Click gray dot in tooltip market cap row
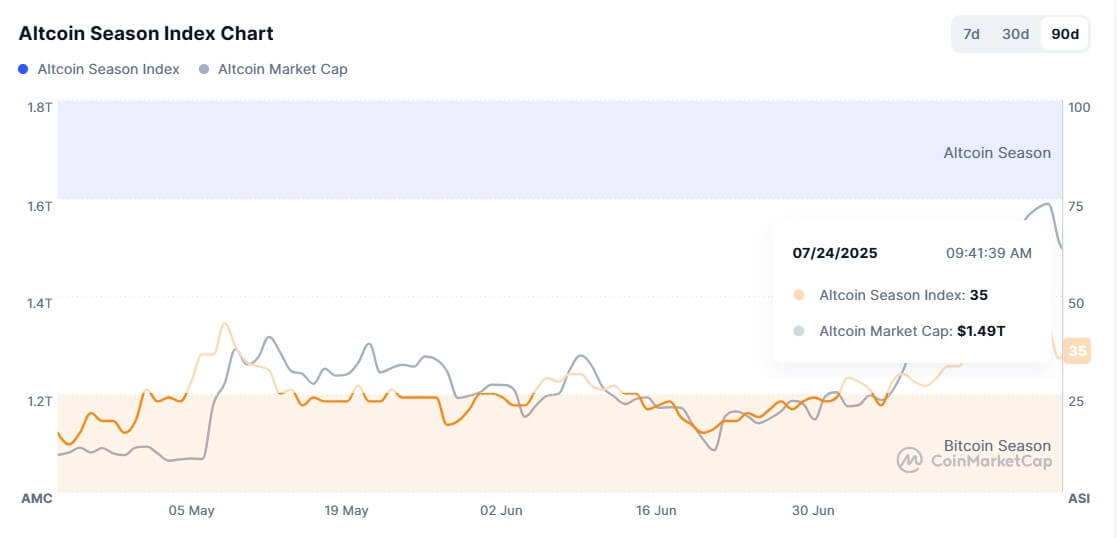The height and width of the screenshot is (538, 1117). 798,330
